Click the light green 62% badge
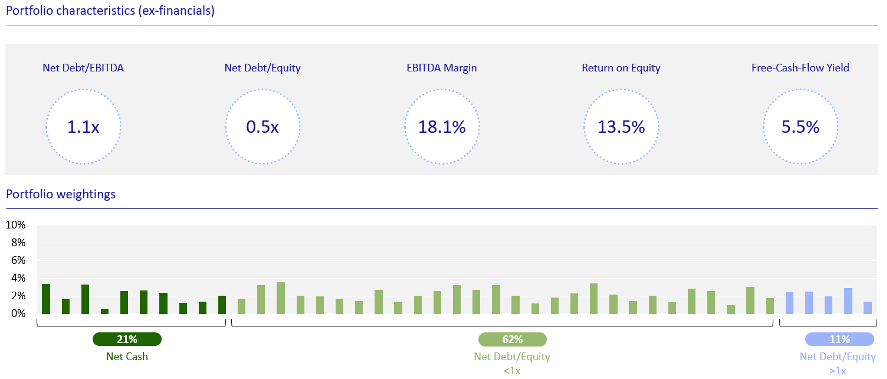This screenshot has width=887, height=379. pos(513,339)
